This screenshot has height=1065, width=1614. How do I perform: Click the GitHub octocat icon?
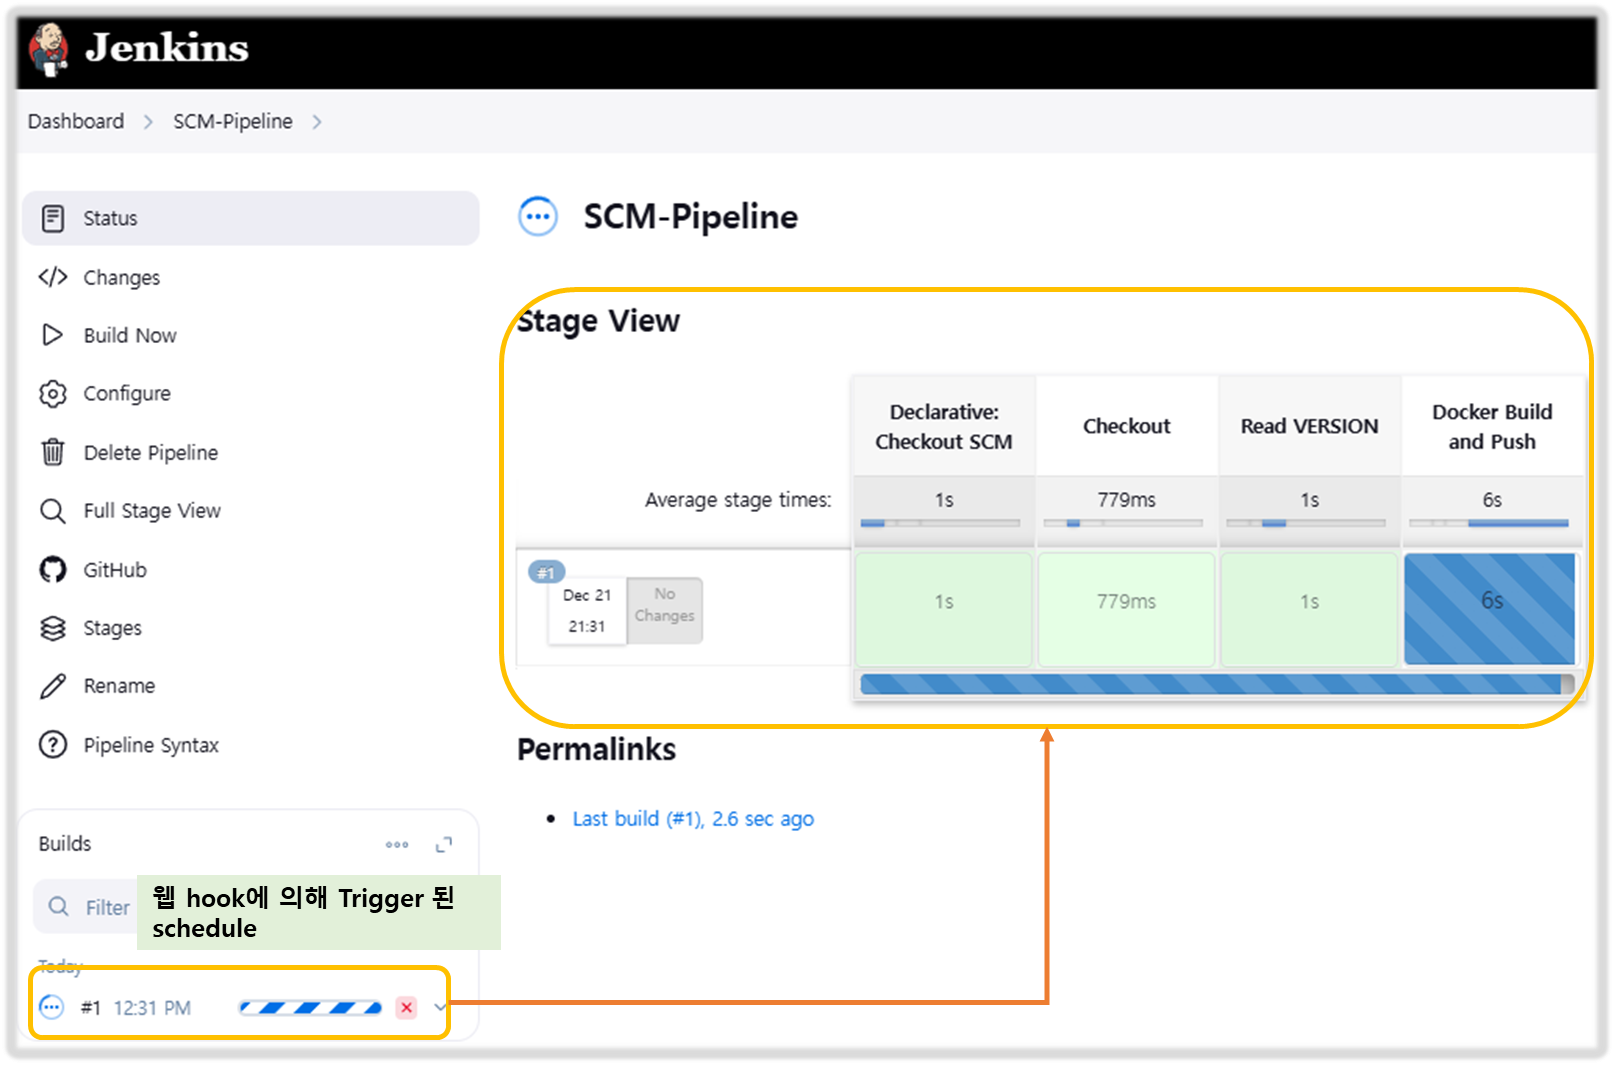(53, 570)
